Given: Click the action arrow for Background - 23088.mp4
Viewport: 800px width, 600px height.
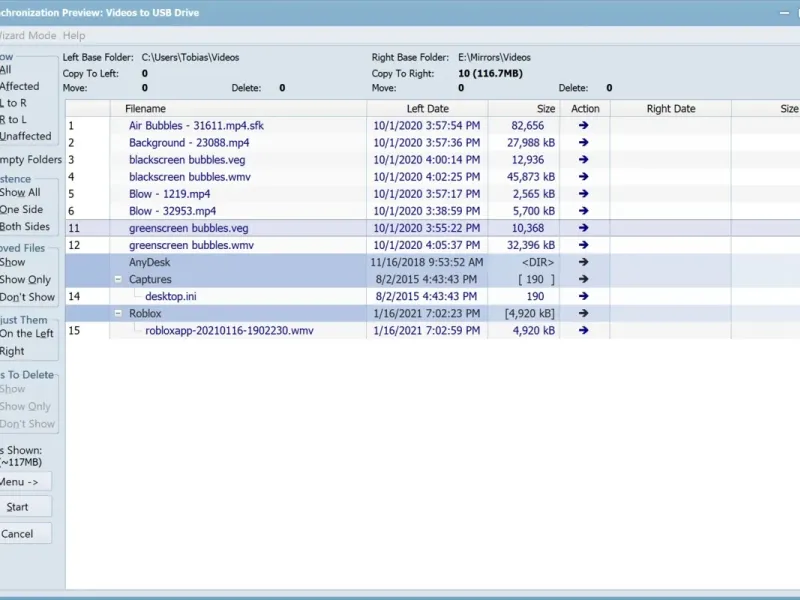Looking at the screenshot, I should pyautogui.click(x=584, y=142).
